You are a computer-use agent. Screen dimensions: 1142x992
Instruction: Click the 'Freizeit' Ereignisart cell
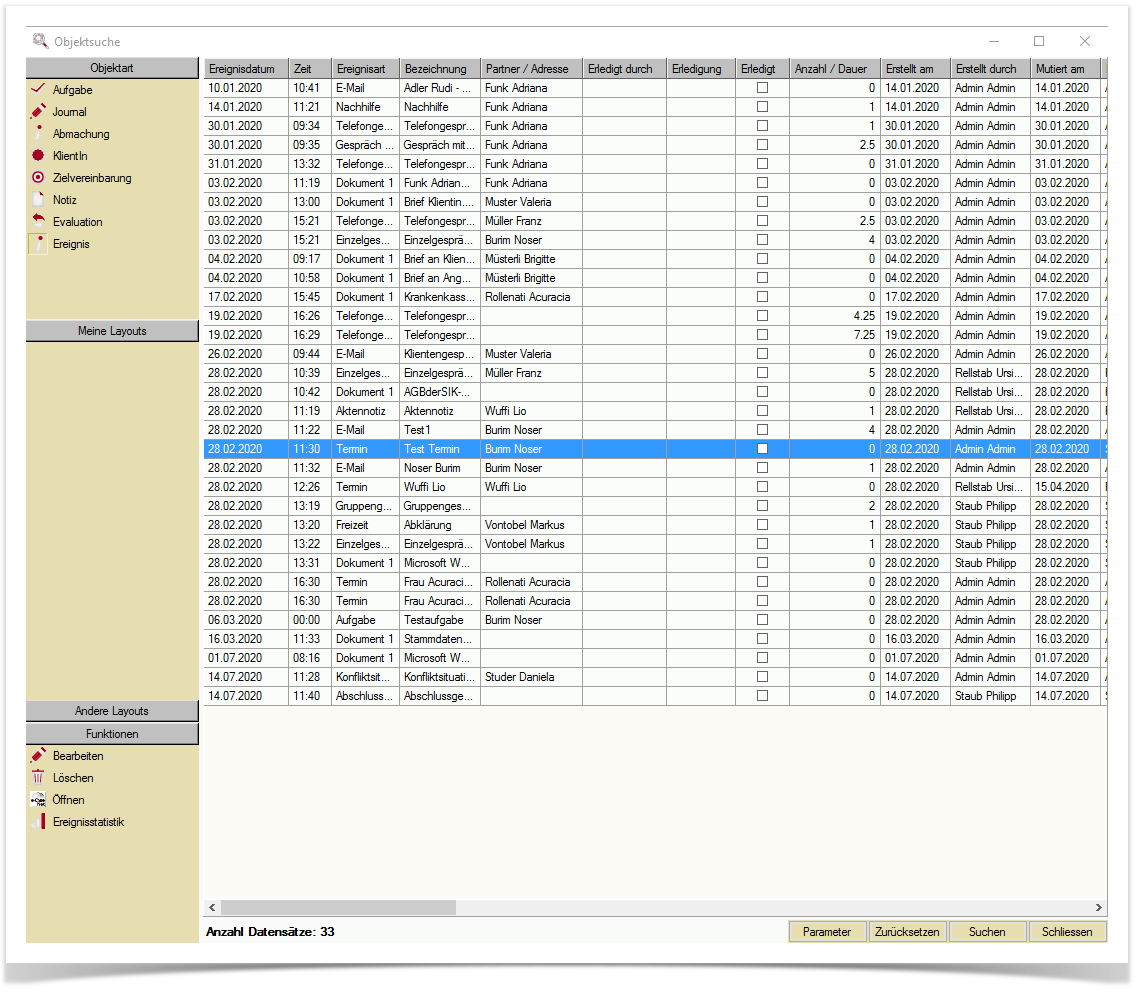[x=366, y=524]
